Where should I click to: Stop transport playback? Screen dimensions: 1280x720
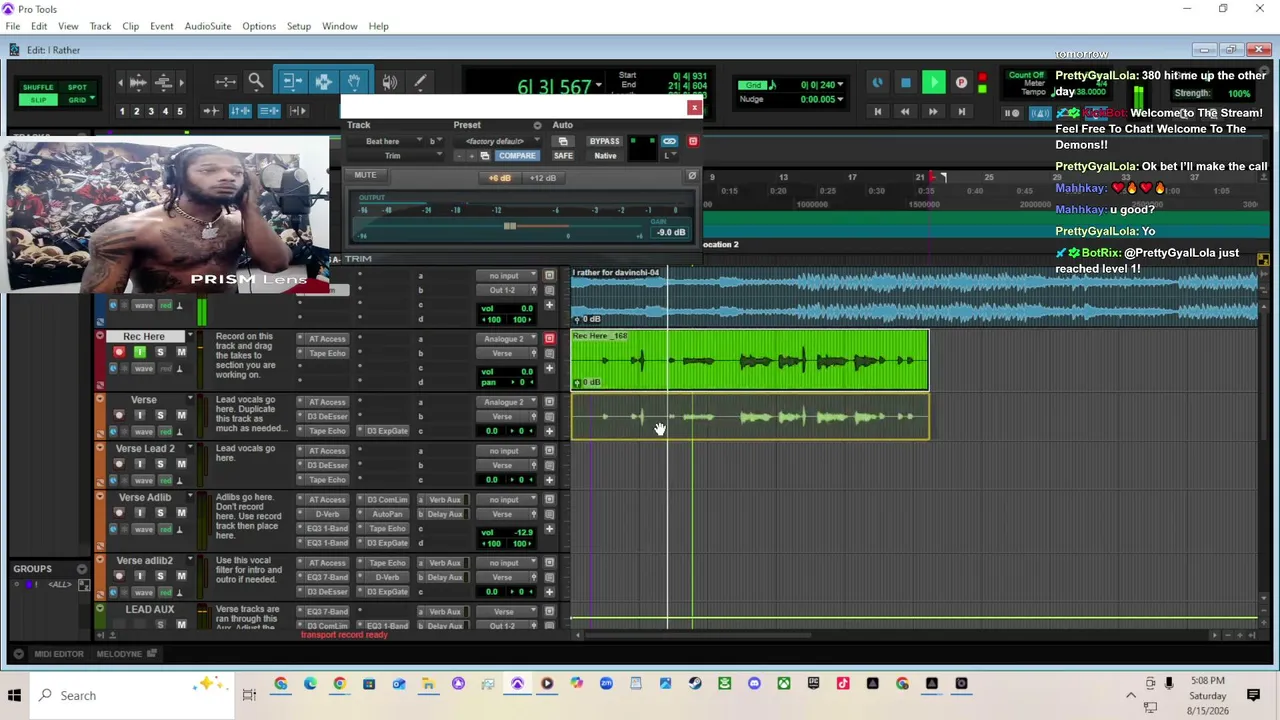(x=905, y=83)
